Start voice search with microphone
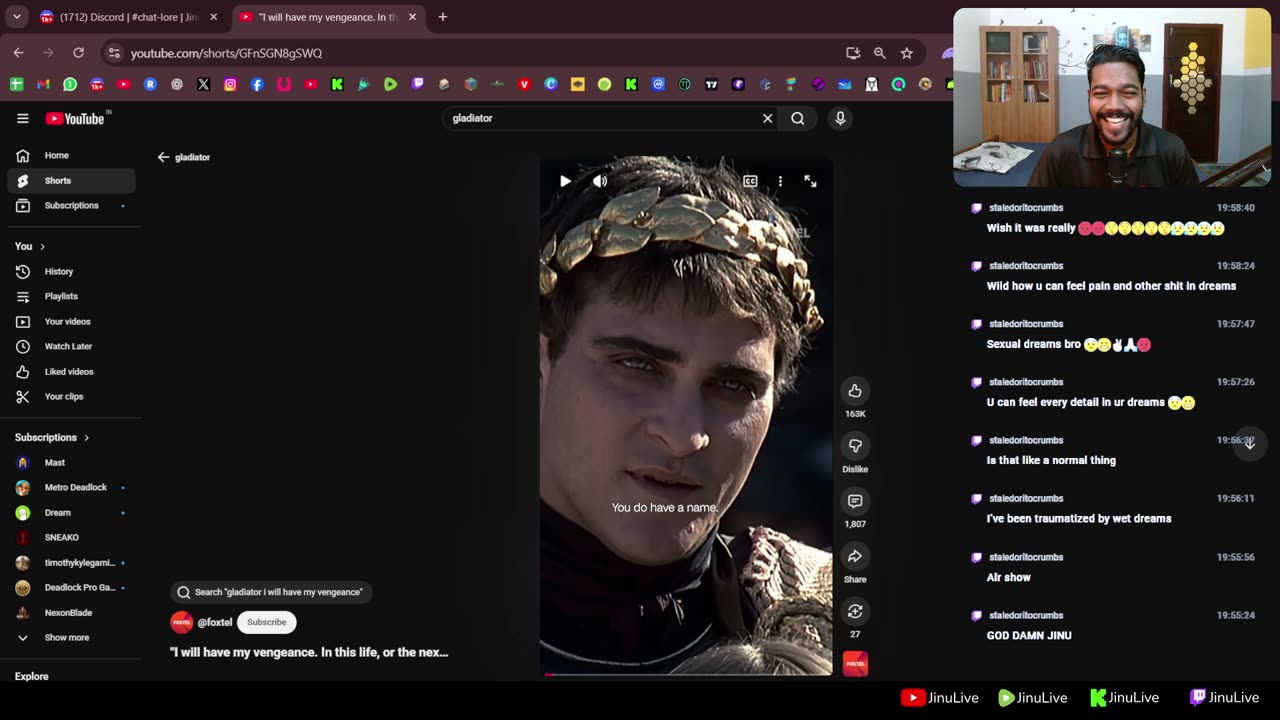1280x720 pixels. pyautogui.click(x=840, y=118)
